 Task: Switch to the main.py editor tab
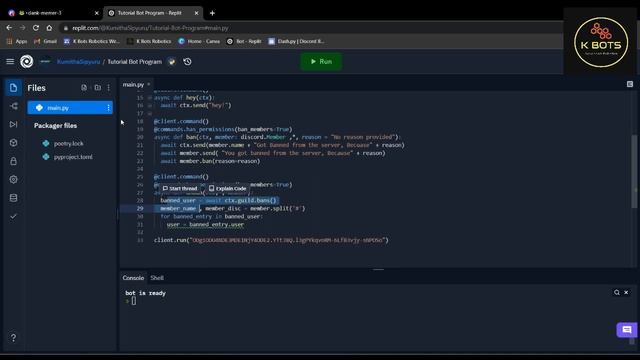(133, 84)
